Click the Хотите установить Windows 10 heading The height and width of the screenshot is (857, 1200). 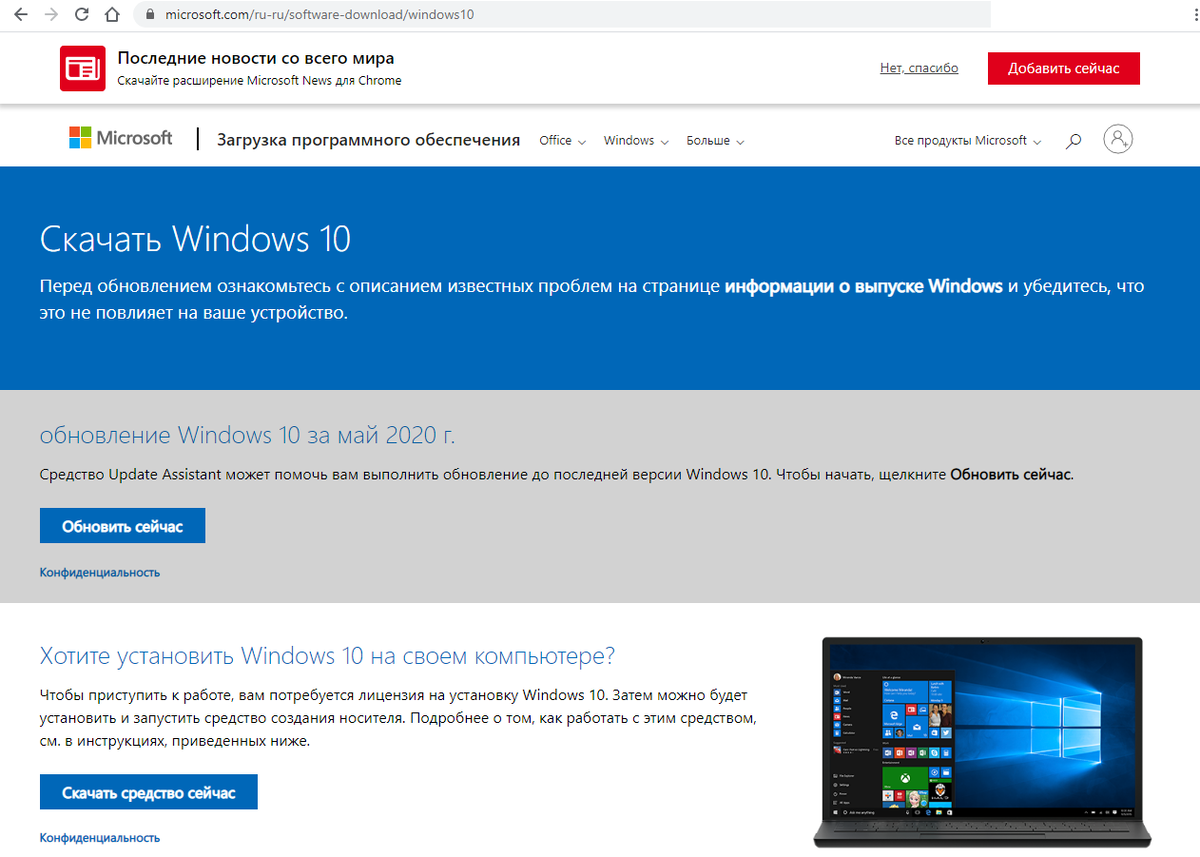(327, 656)
